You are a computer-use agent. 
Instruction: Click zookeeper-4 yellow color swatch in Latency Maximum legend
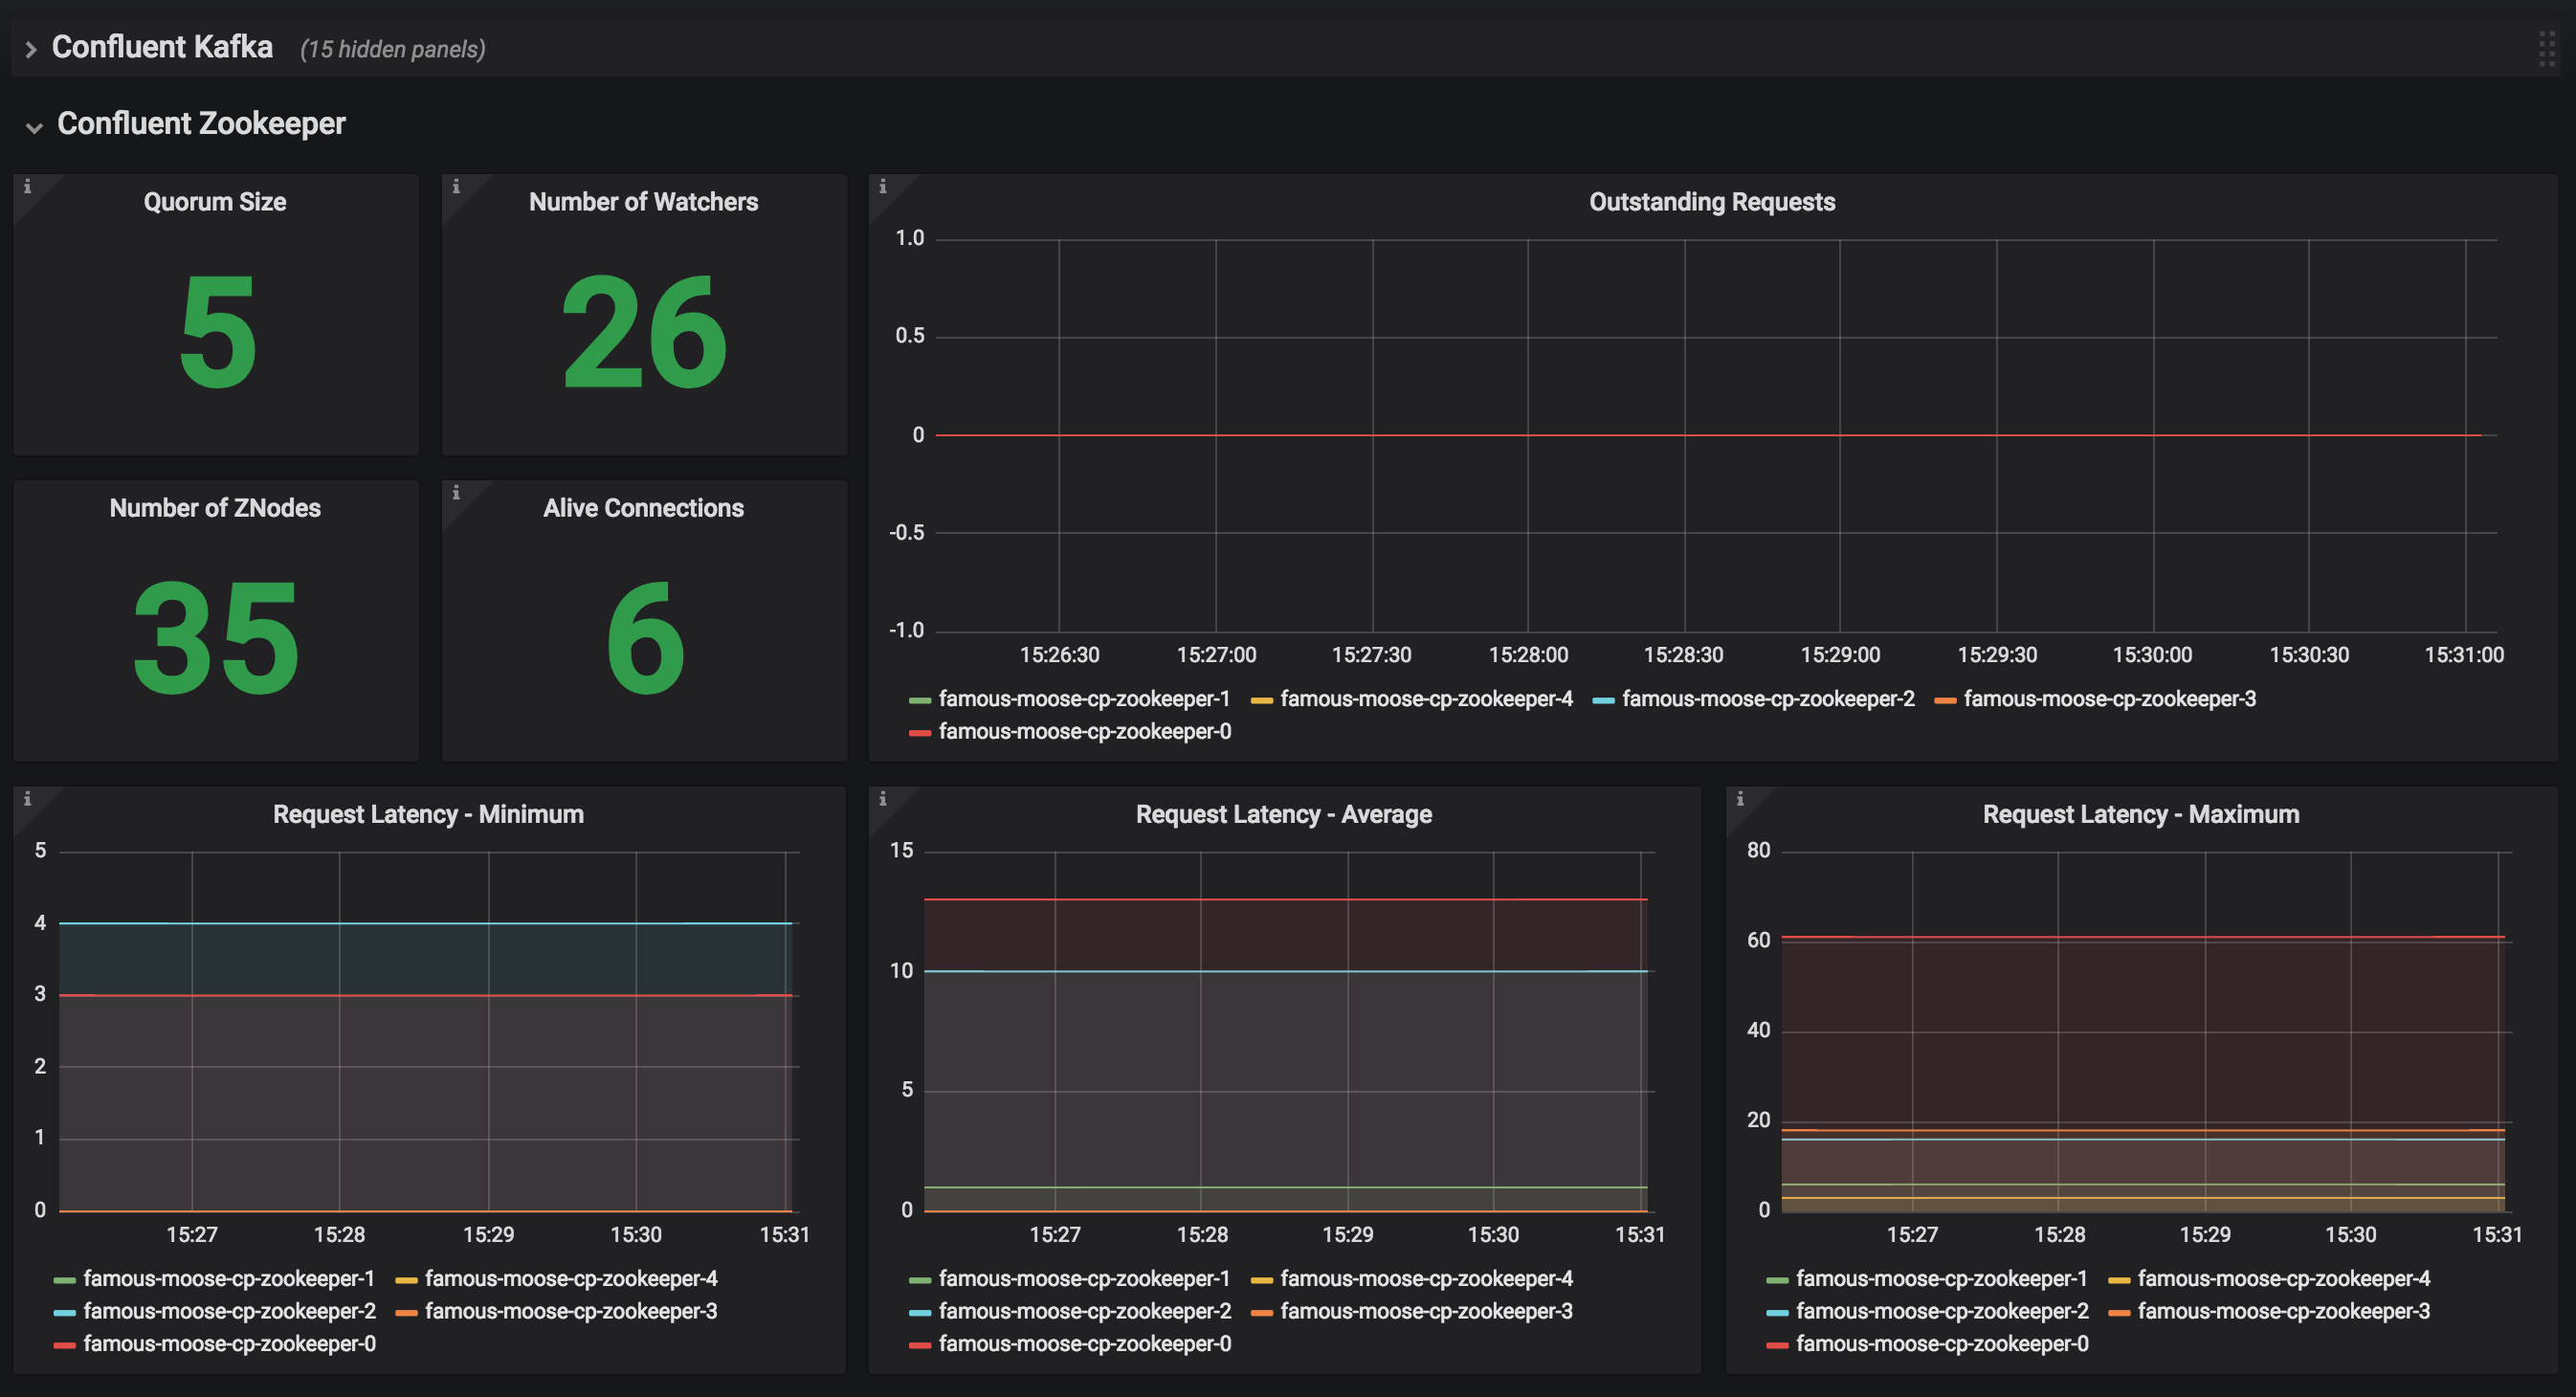click(x=2119, y=1280)
